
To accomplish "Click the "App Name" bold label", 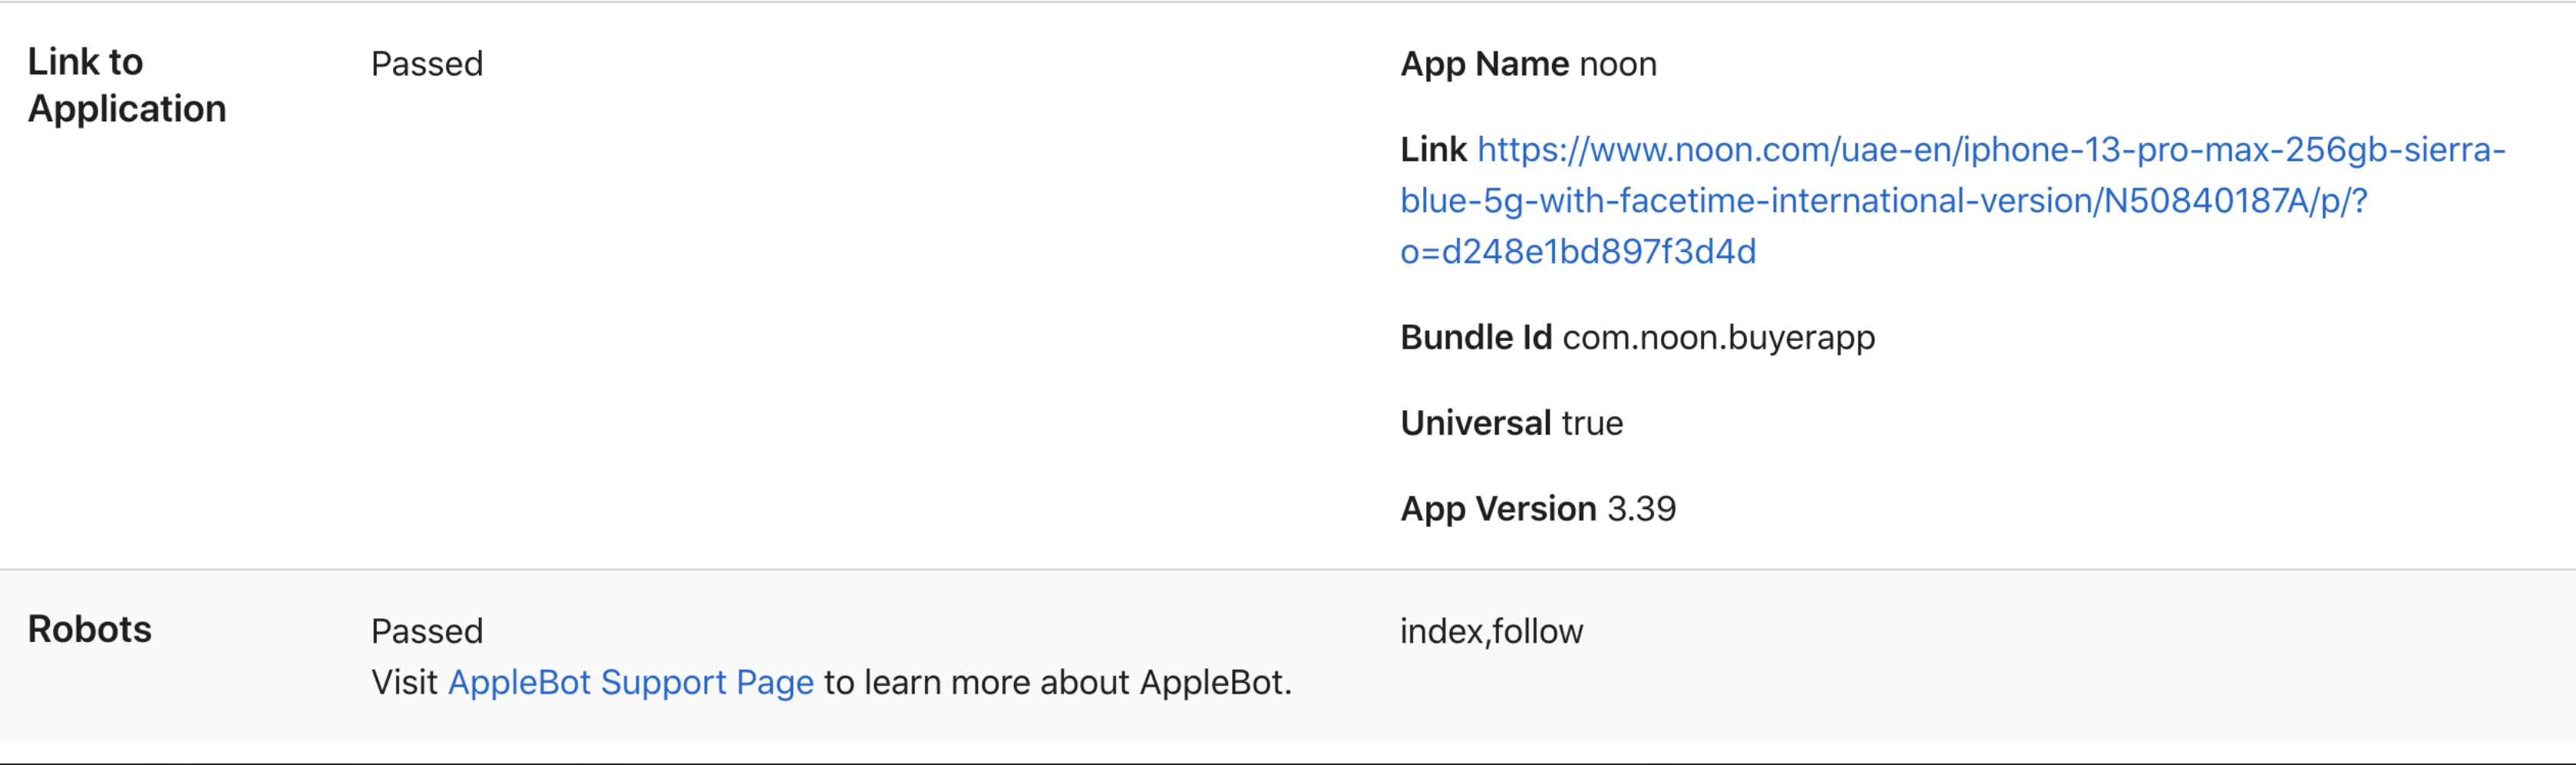I will click(x=1484, y=64).
